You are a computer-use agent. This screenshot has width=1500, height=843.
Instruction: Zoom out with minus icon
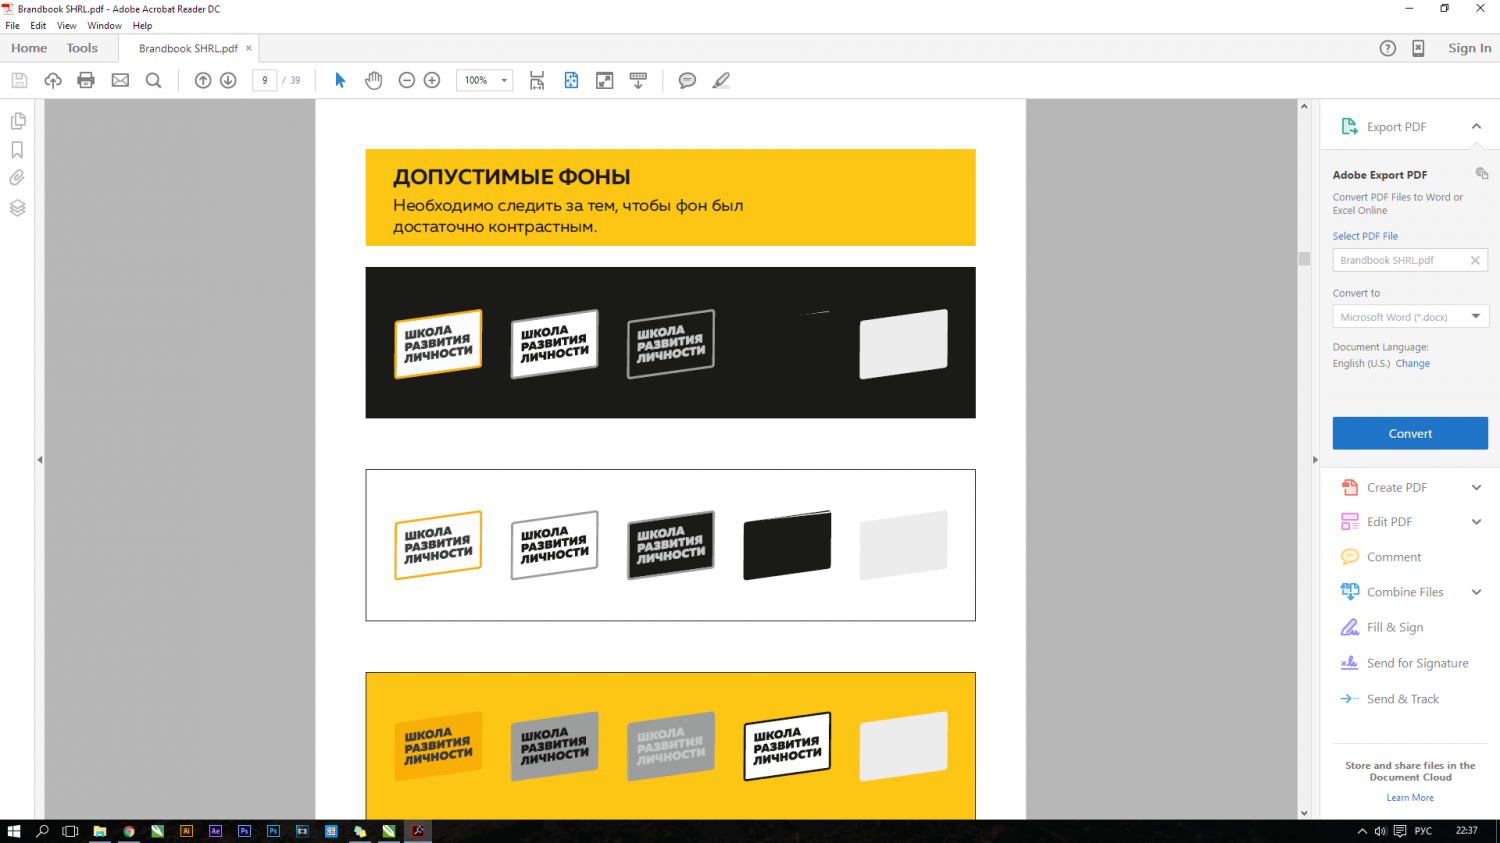407,80
